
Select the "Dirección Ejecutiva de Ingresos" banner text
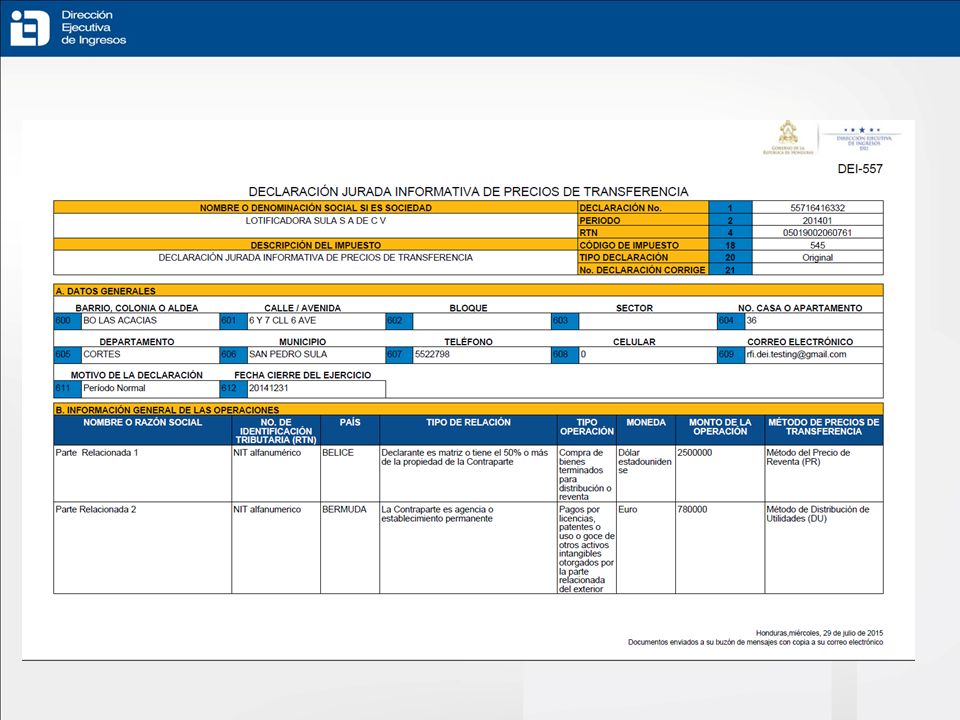pos(93,28)
